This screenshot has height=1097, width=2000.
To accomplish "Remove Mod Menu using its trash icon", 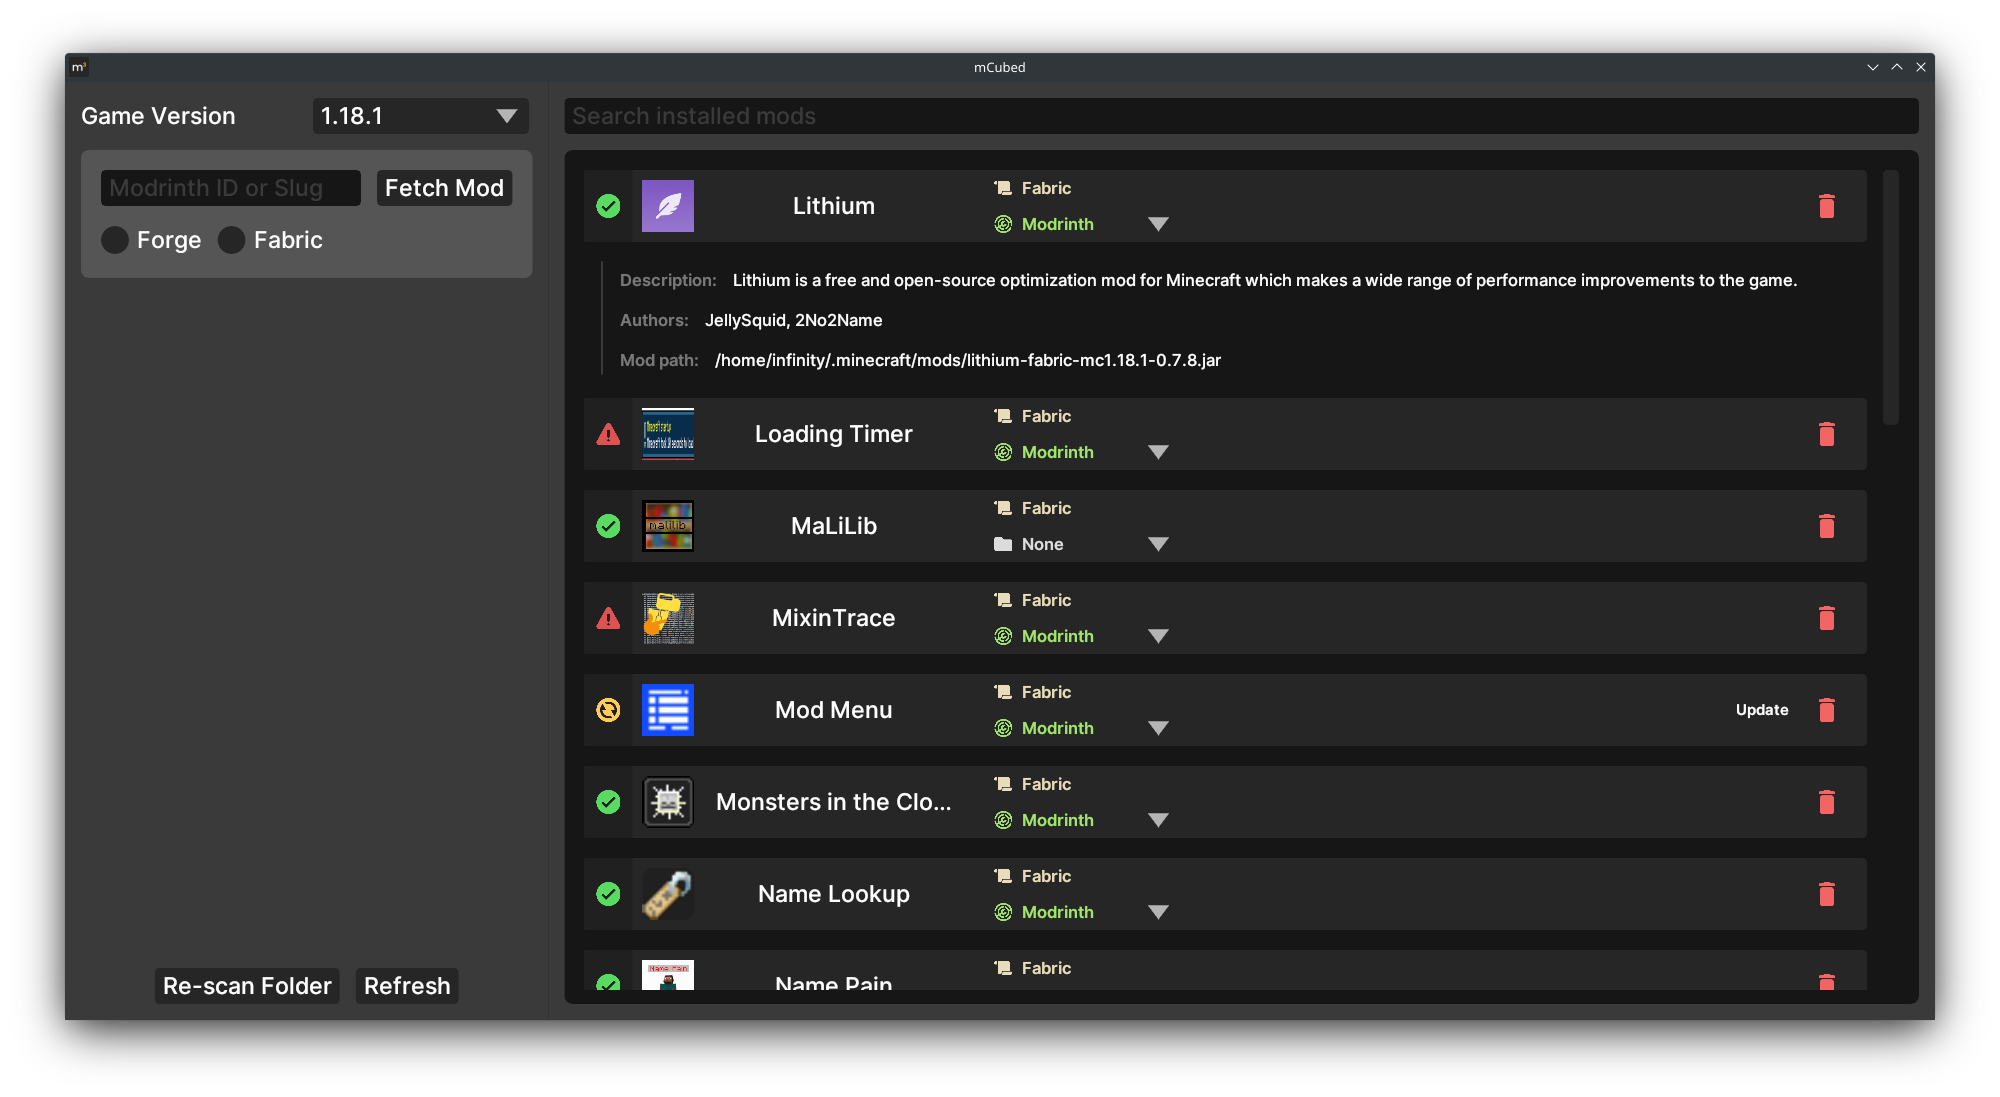I will pyautogui.click(x=1826, y=710).
